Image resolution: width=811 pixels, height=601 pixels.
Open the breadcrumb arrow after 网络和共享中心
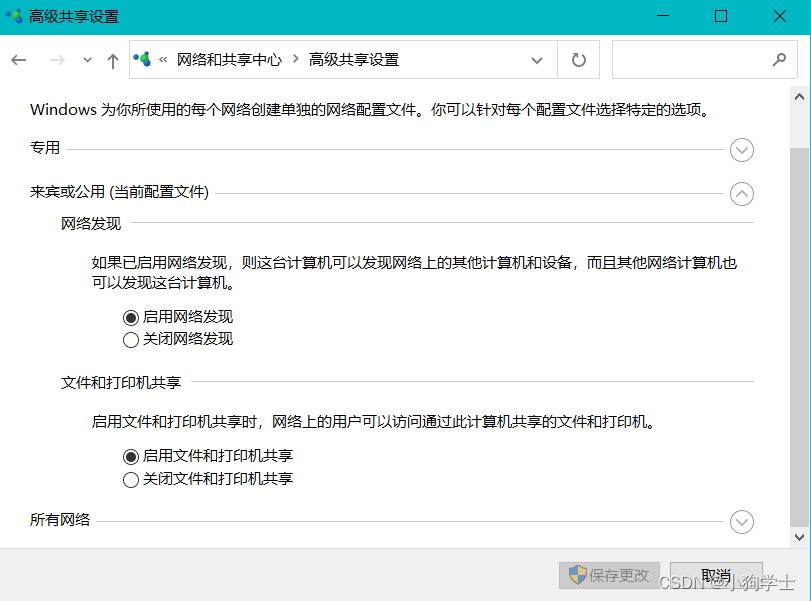point(296,59)
